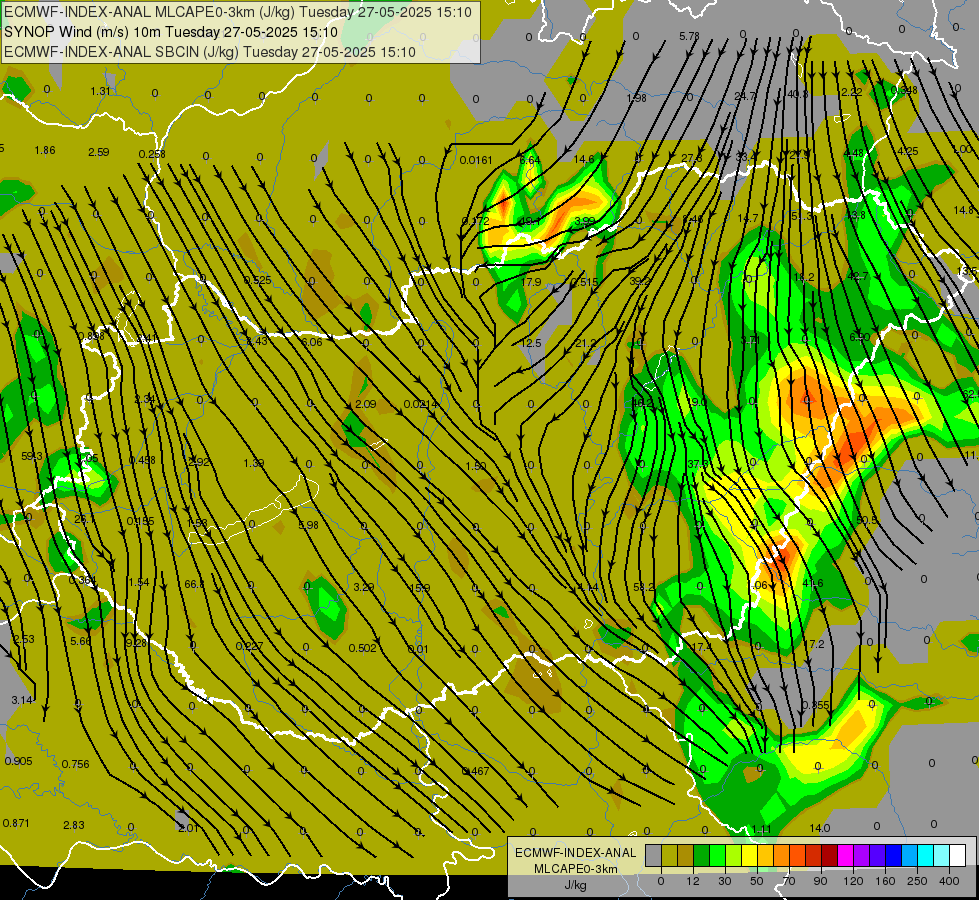Image resolution: width=979 pixels, height=900 pixels.
Task: Click the map value '2.83'
Action: click(x=74, y=825)
